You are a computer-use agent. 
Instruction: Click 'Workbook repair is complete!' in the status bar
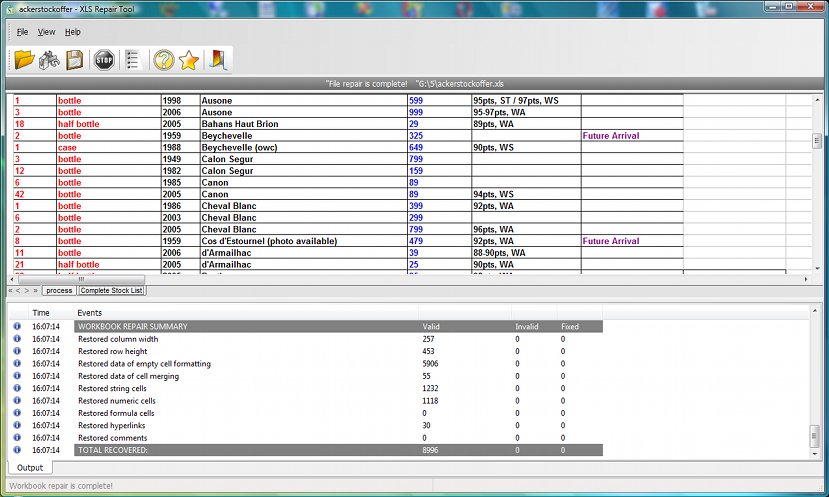point(61,485)
